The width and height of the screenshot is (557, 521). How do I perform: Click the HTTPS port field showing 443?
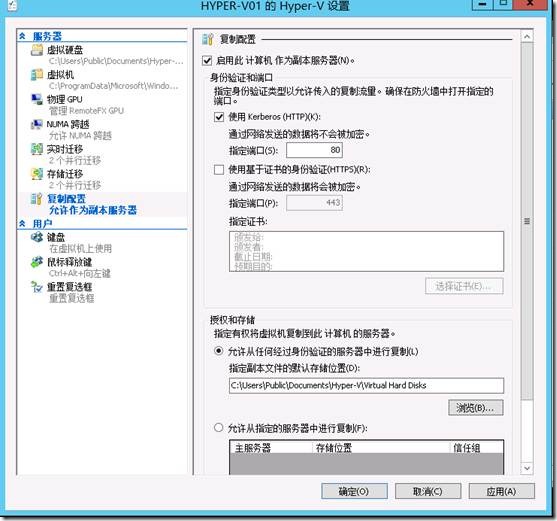[314, 203]
